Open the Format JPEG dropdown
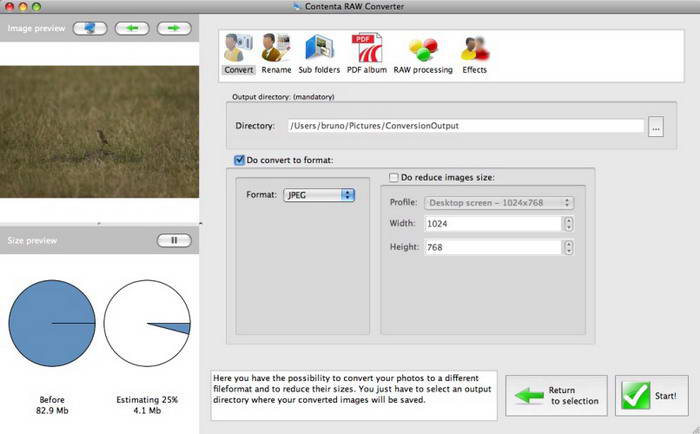The image size is (700, 434). pyautogui.click(x=319, y=195)
